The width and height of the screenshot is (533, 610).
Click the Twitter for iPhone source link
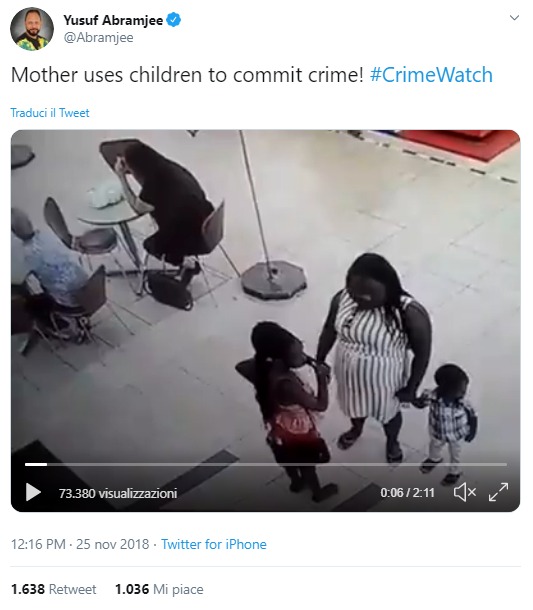point(214,544)
